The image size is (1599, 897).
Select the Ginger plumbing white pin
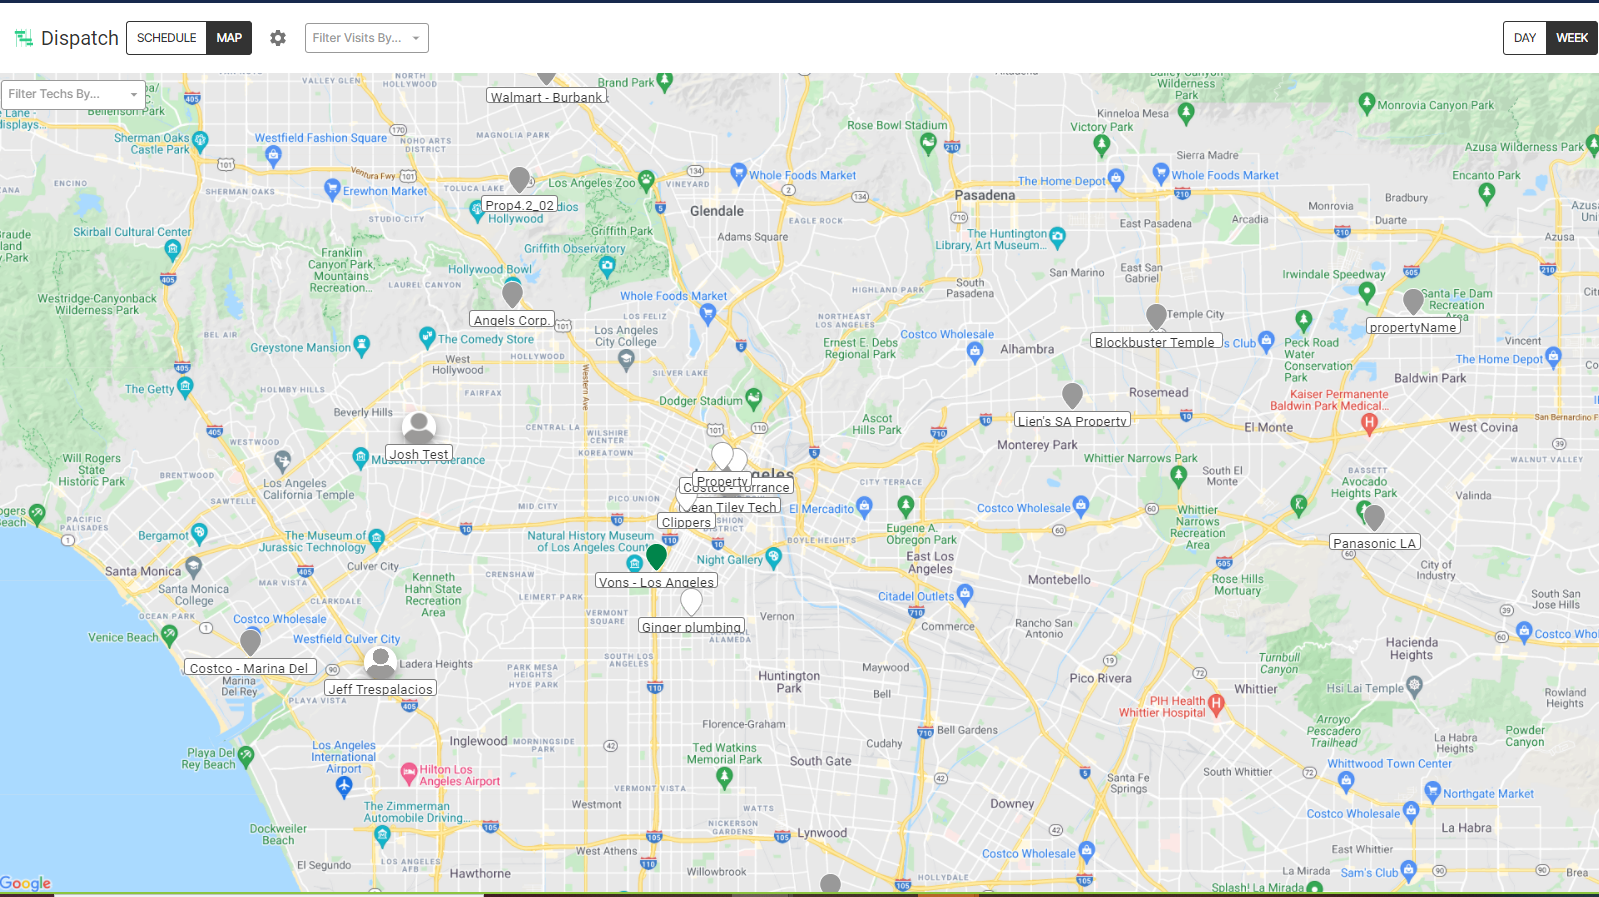[x=691, y=601]
